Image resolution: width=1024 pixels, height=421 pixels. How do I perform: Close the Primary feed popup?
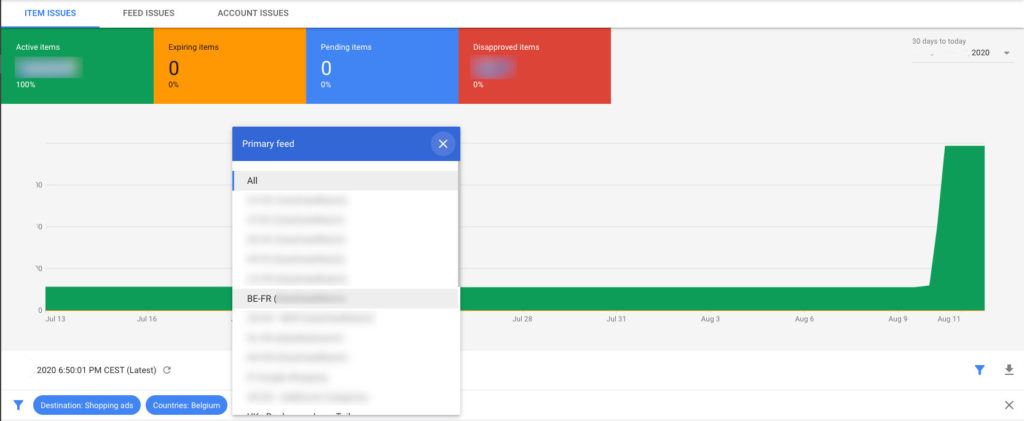[x=442, y=144]
